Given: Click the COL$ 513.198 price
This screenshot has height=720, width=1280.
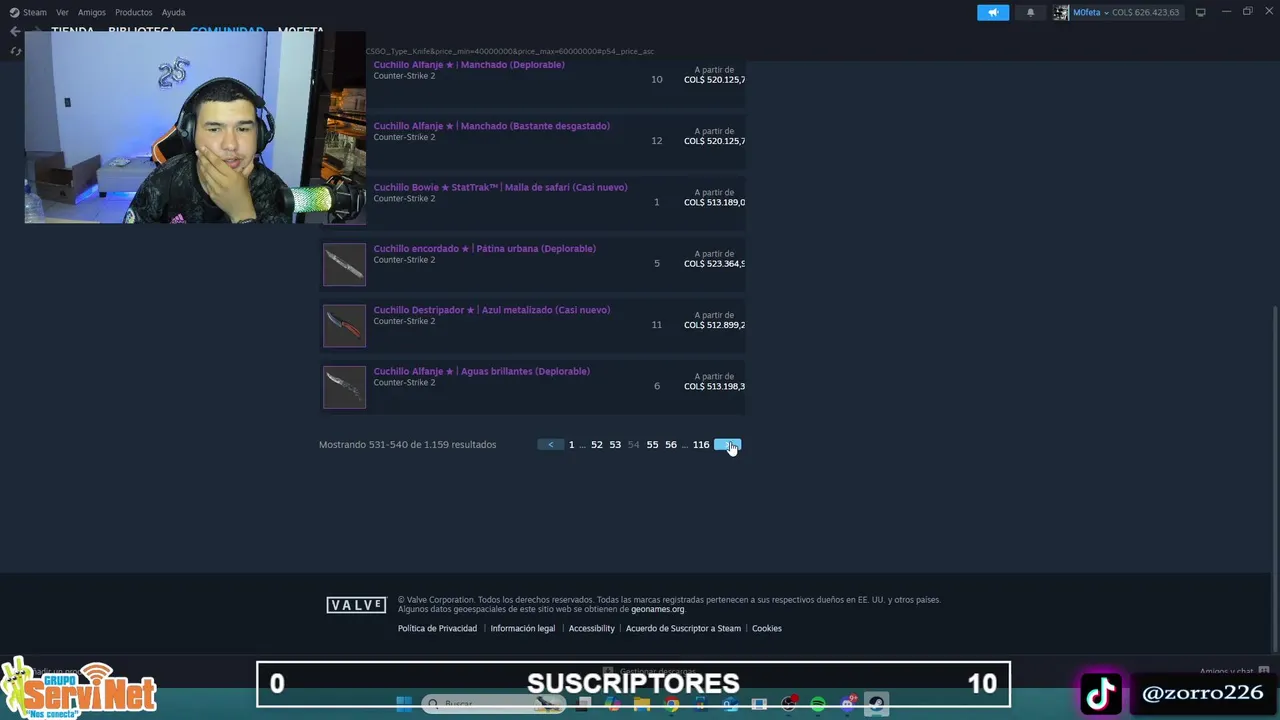Looking at the screenshot, I should pyautogui.click(x=714, y=386).
